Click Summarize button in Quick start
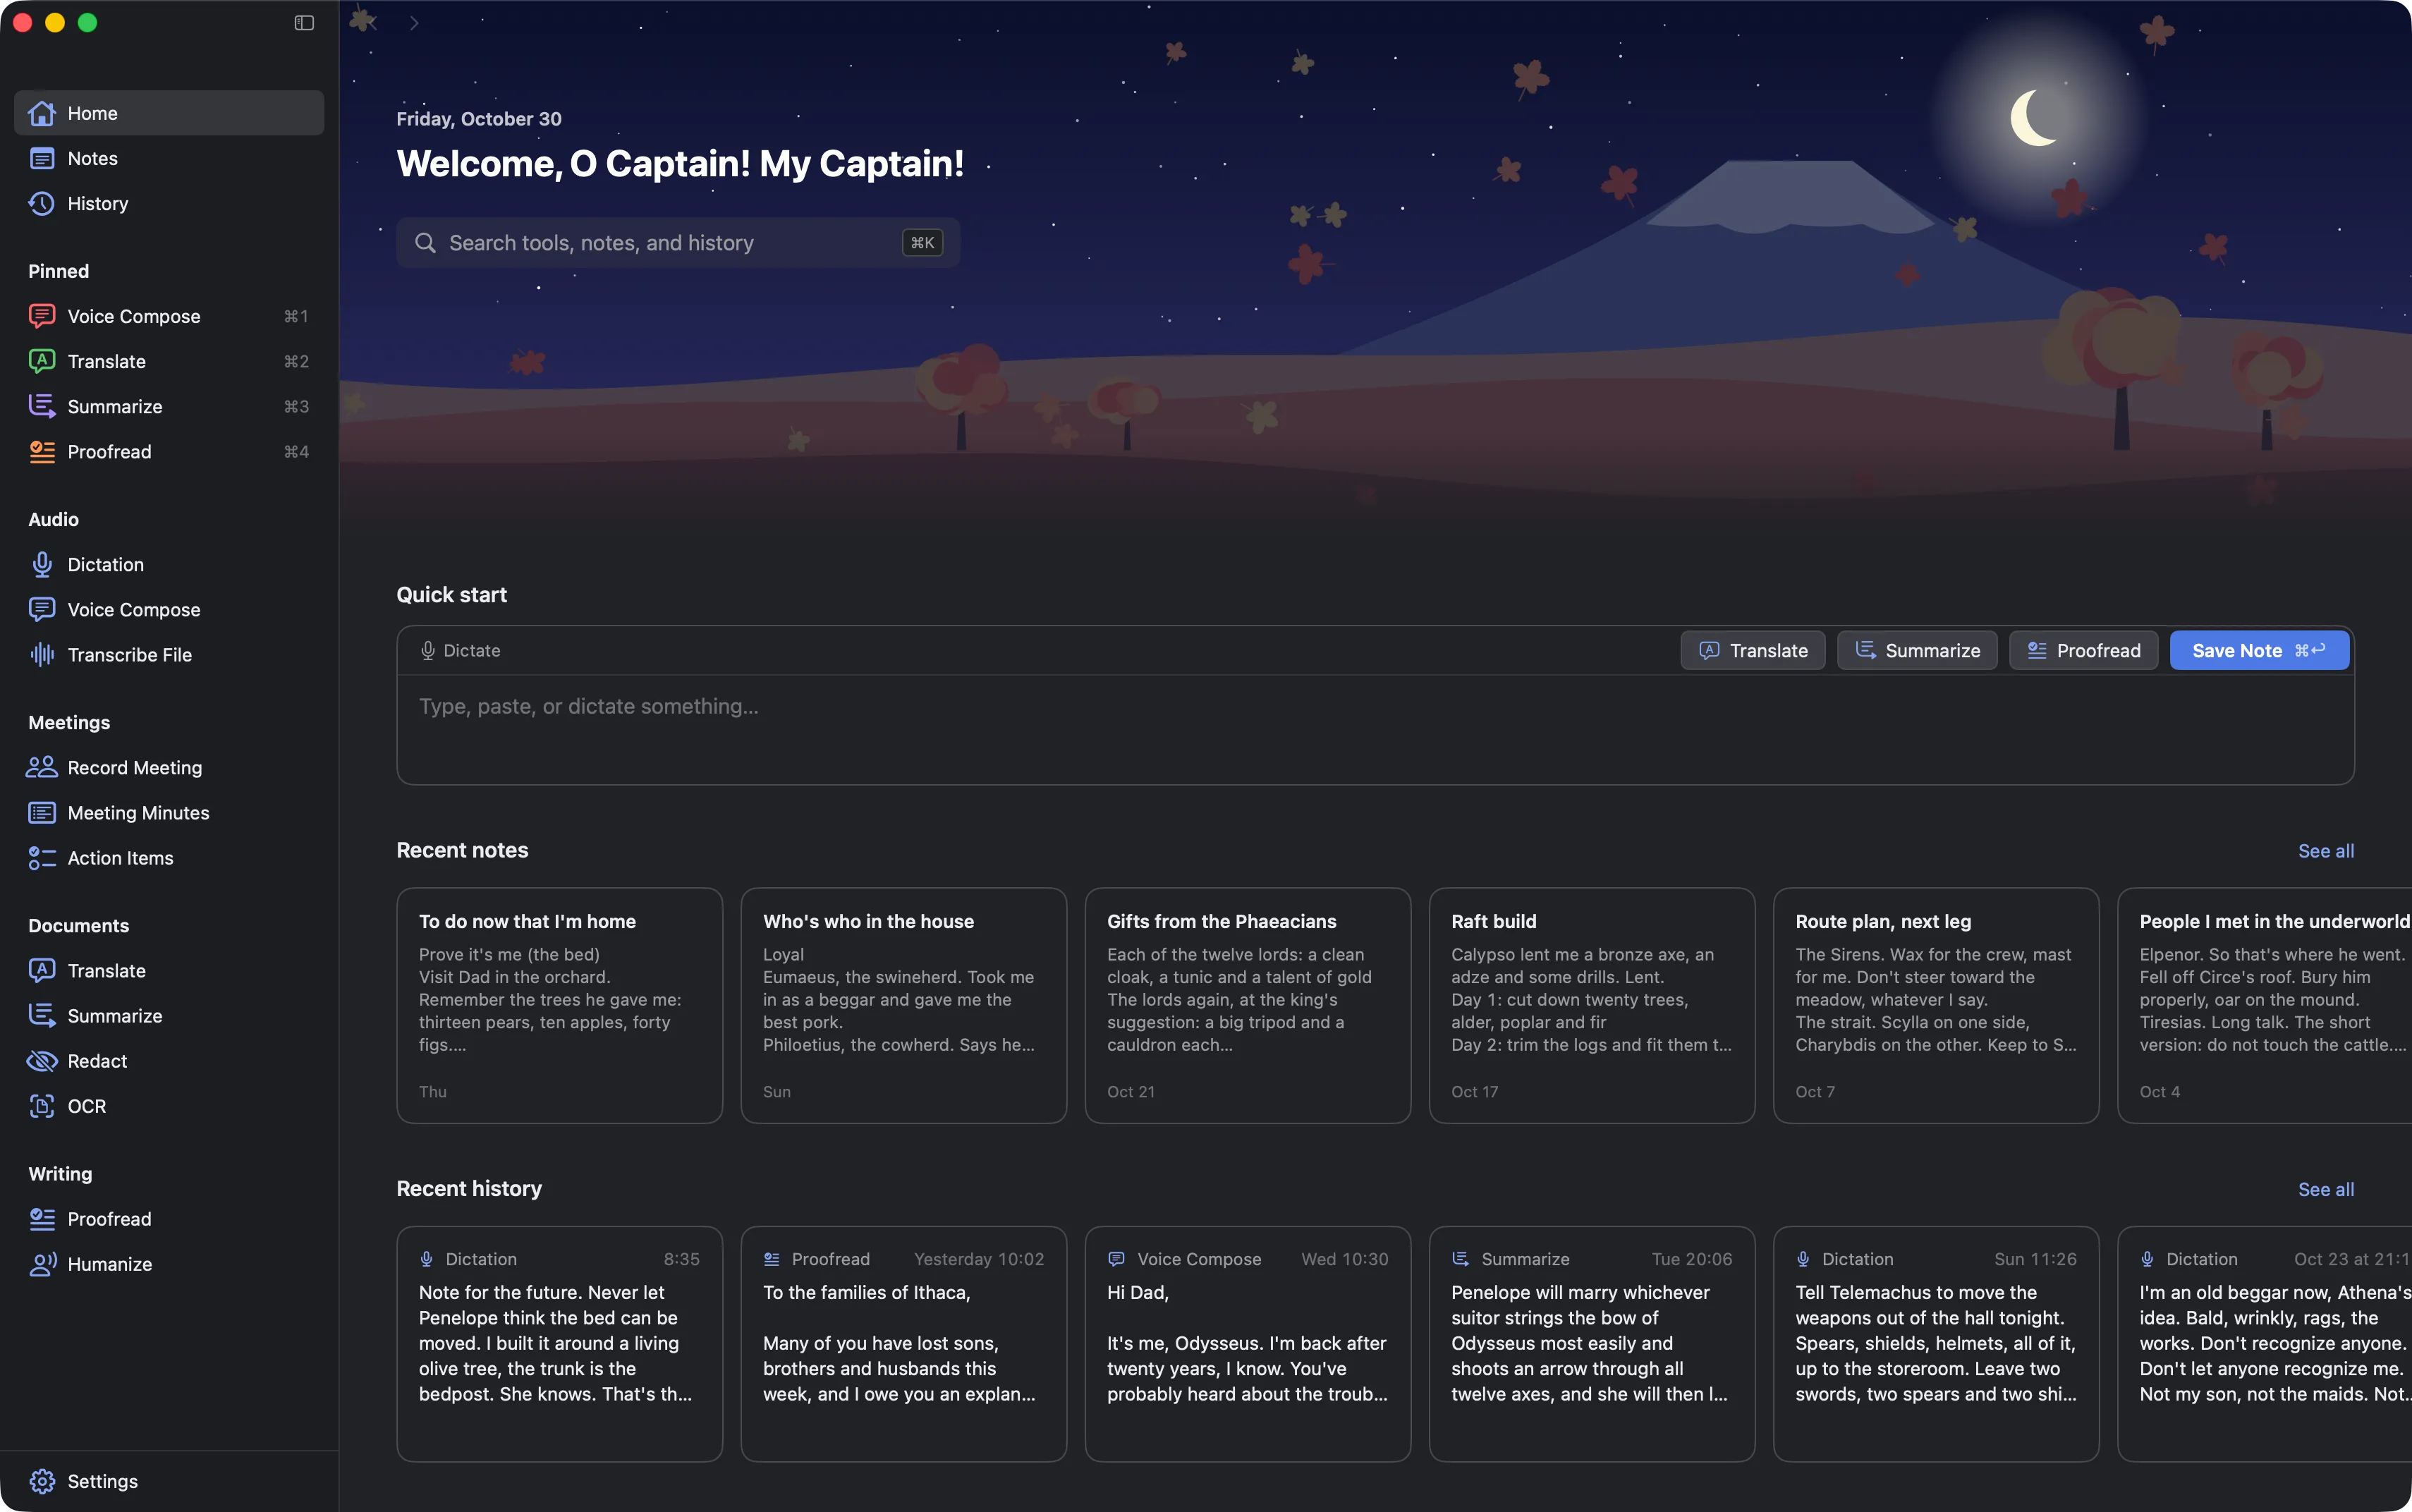The width and height of the screenshot is (2412, 1512). pos(1917,650)
